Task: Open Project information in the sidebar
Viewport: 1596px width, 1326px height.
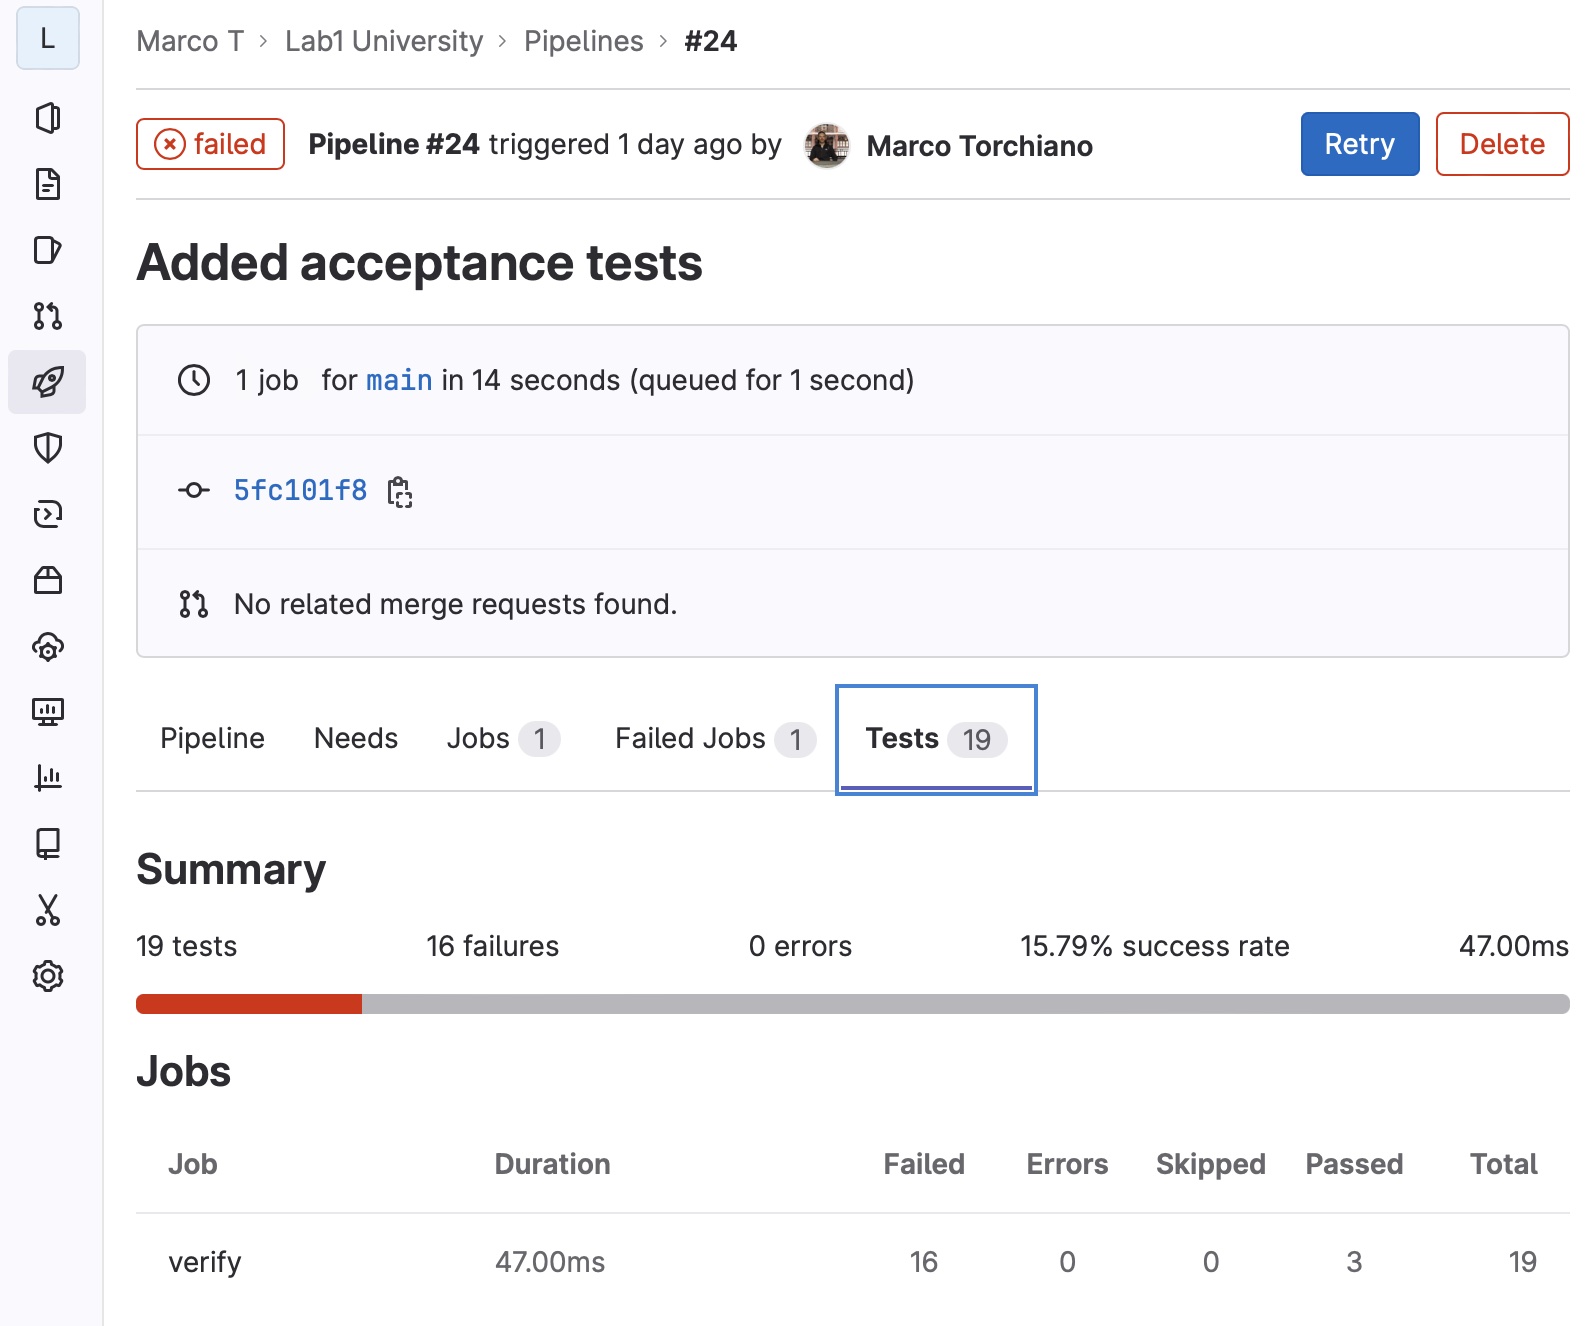Action: 47,119
